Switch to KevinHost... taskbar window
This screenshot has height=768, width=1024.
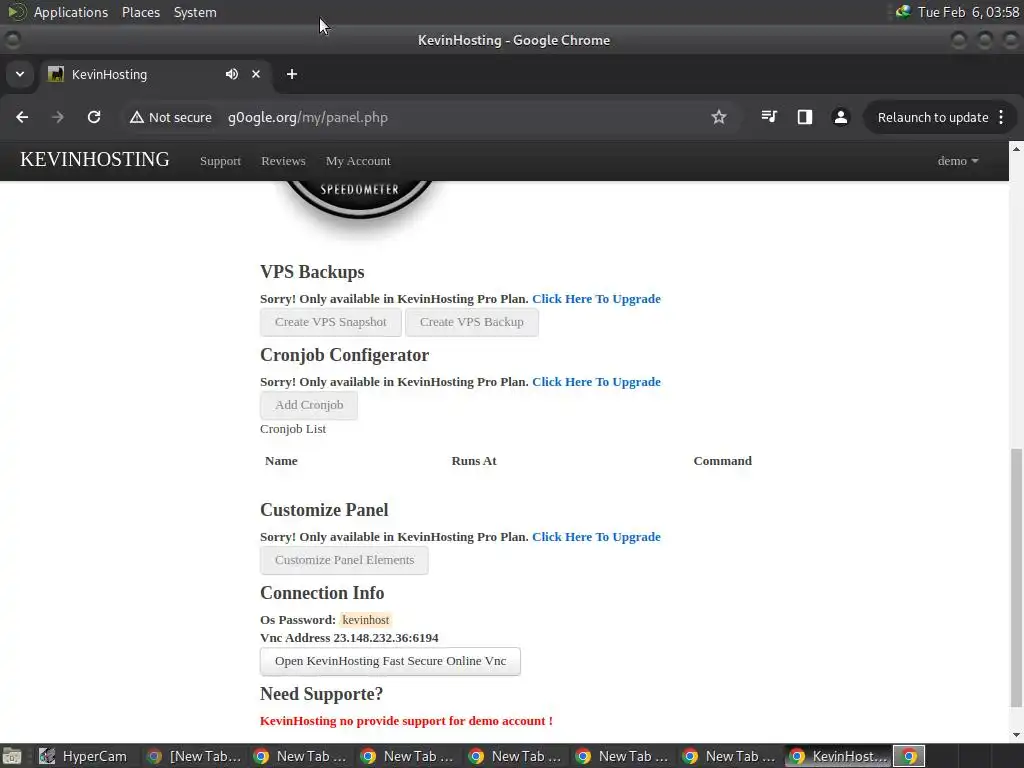click(x=839, y=756)
